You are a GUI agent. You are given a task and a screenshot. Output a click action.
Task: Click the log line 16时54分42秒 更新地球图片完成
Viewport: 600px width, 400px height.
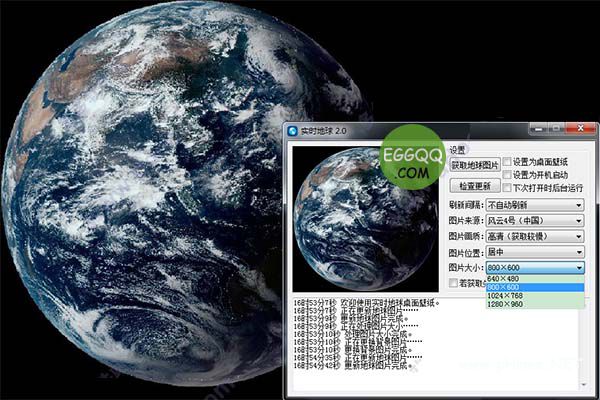(x=351, y=366)
